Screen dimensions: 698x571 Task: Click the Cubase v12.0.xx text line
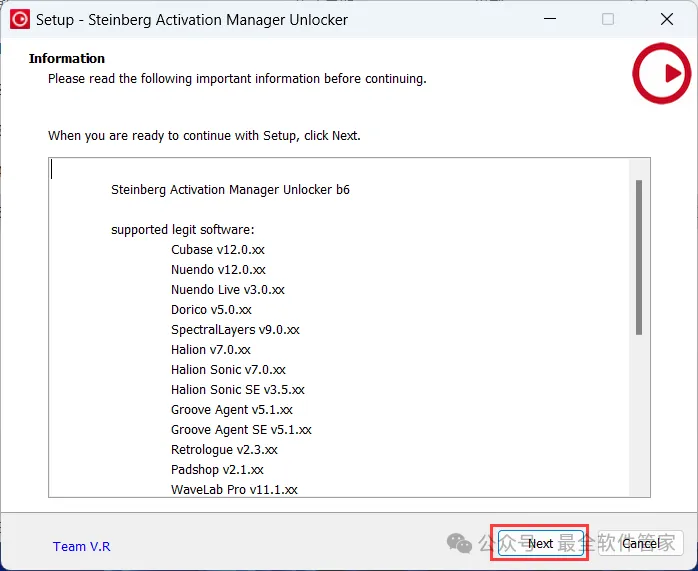click(x=217, y=250)
